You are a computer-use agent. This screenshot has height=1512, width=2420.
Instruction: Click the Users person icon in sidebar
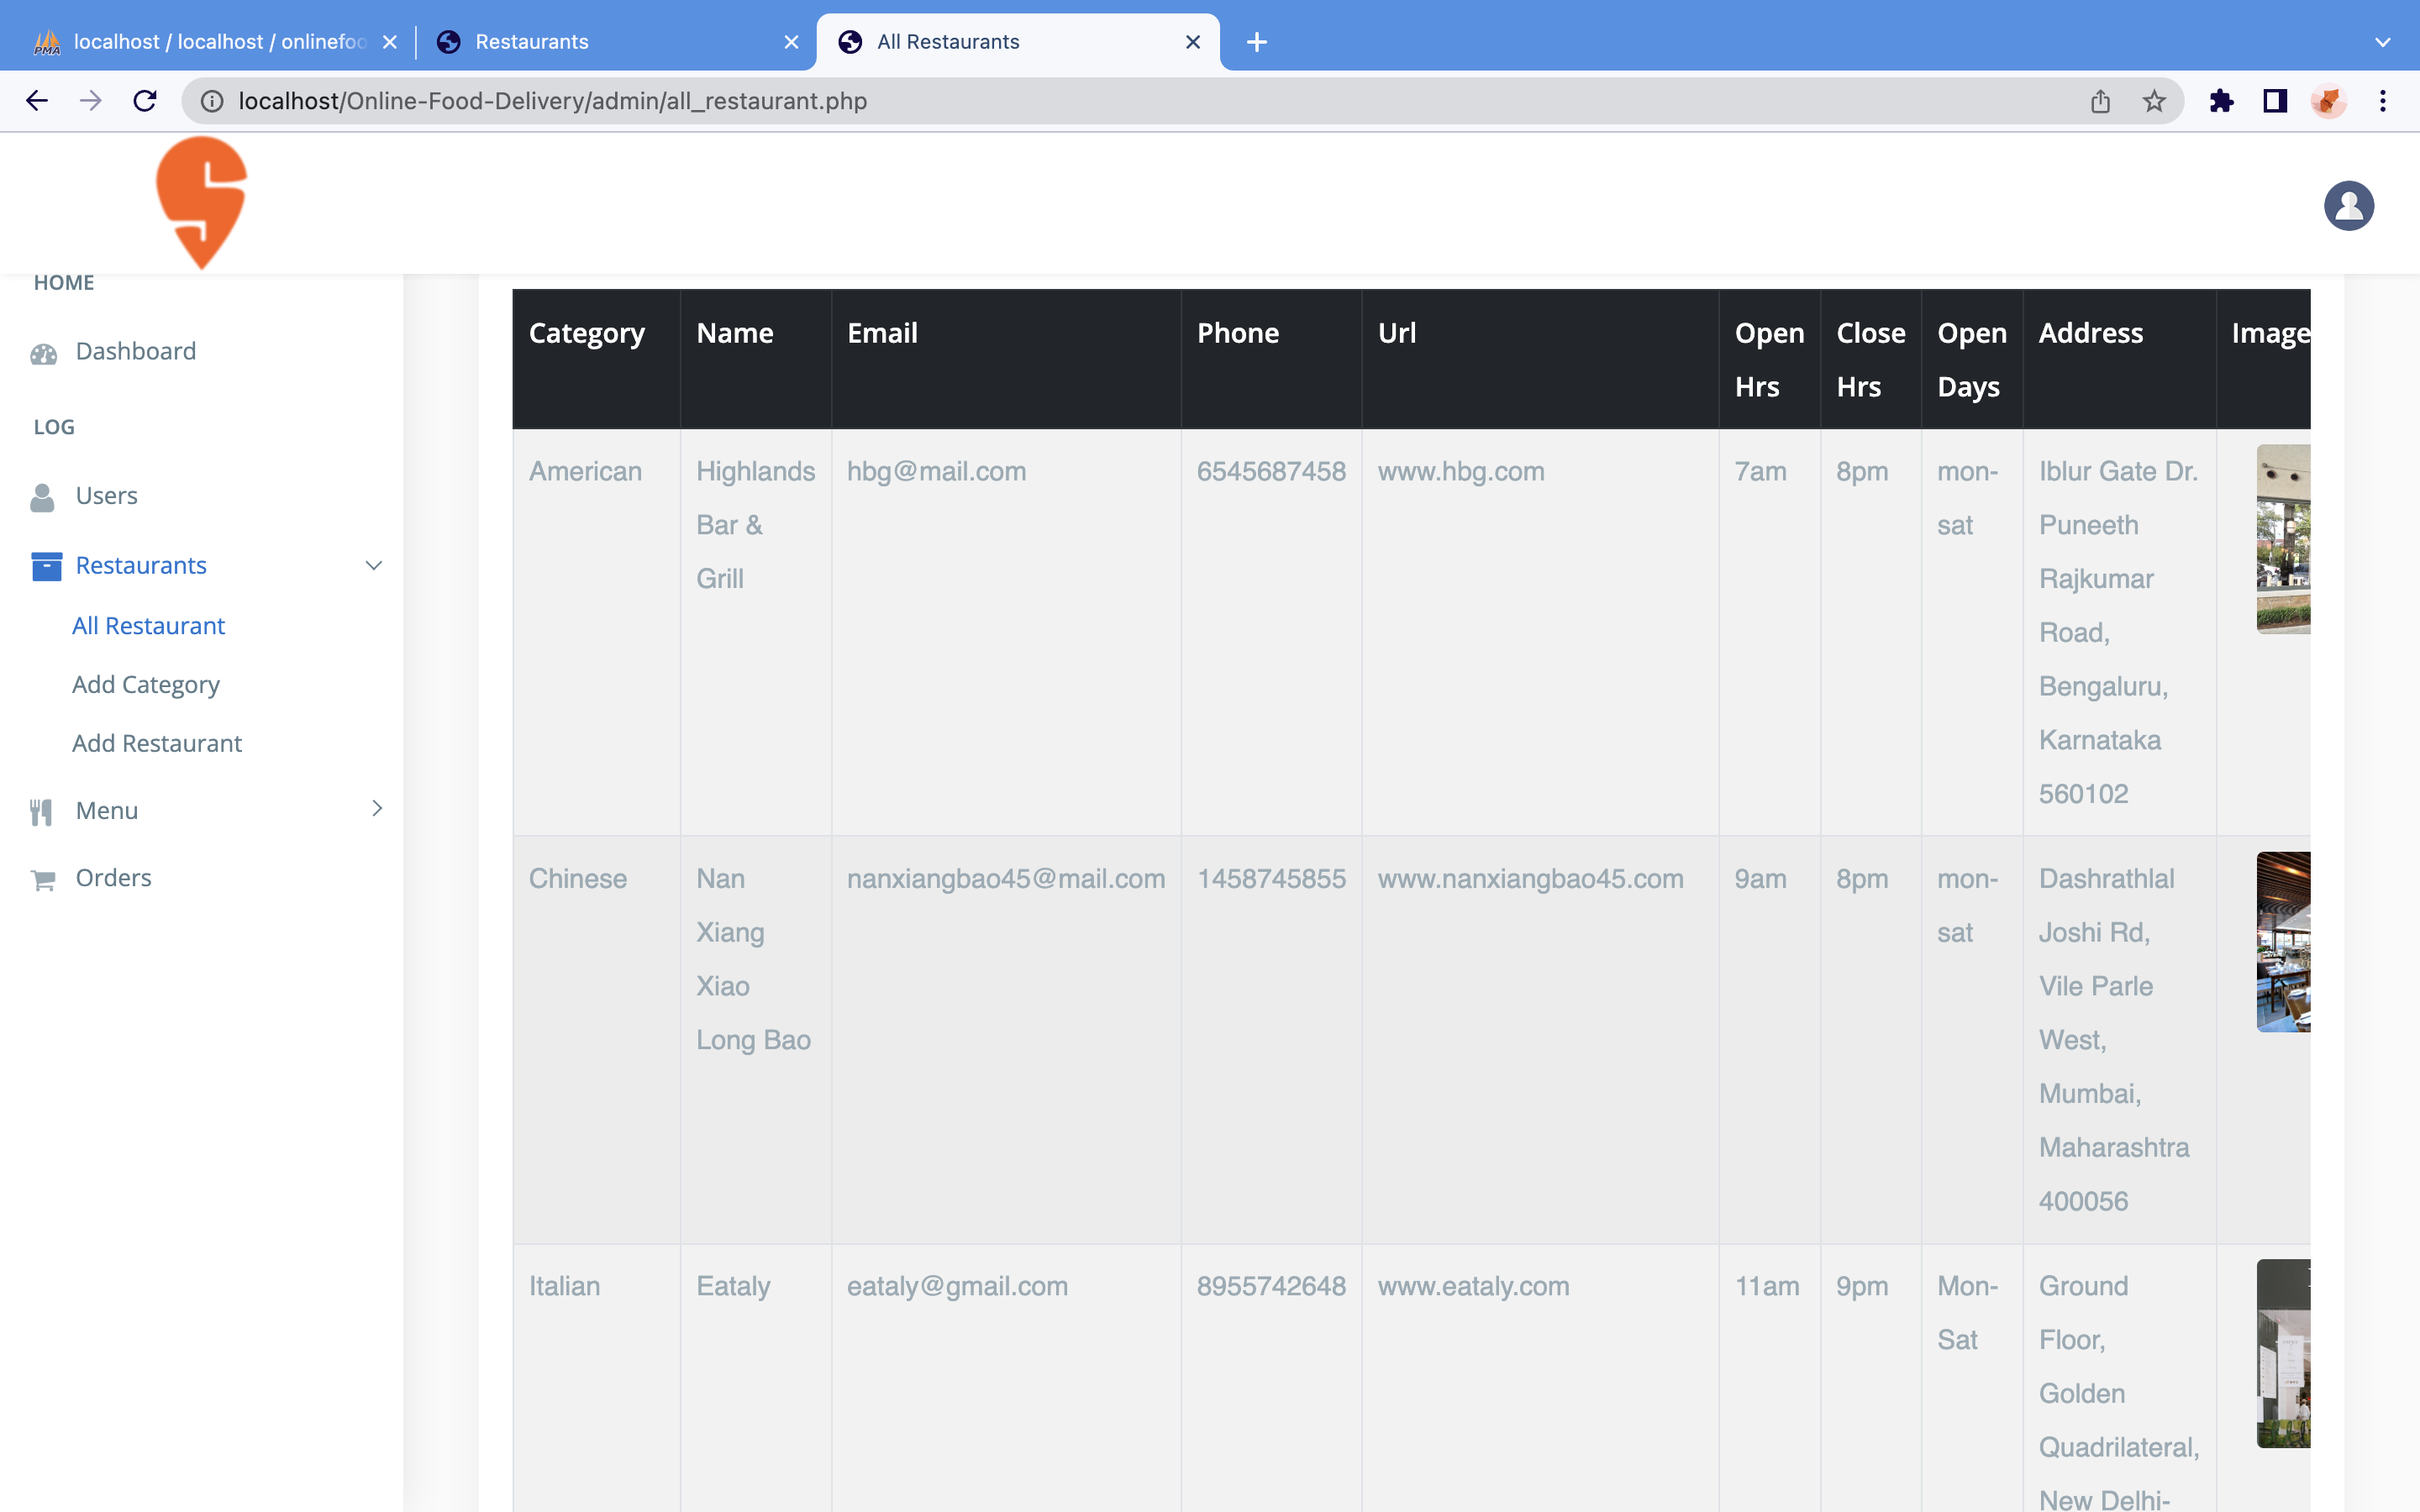coord(42,497)
